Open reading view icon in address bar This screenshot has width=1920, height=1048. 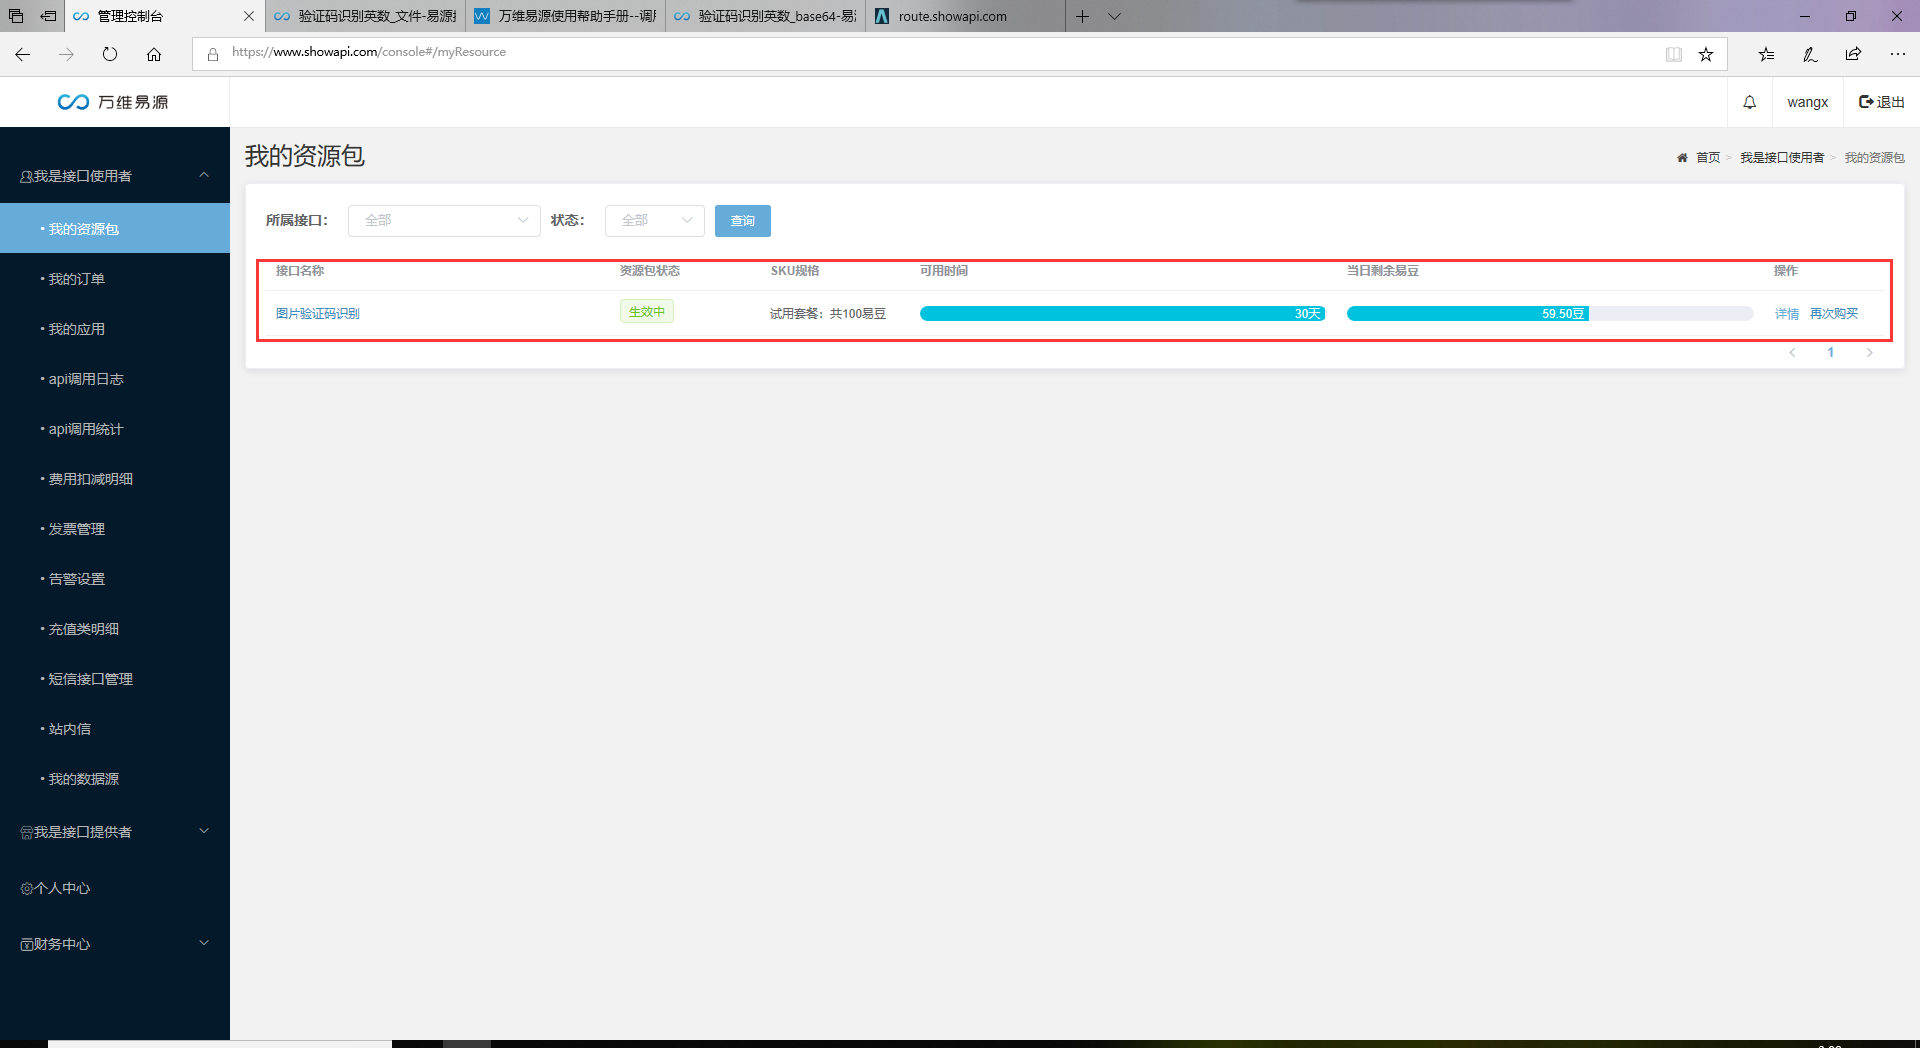tap(1674, 54)
